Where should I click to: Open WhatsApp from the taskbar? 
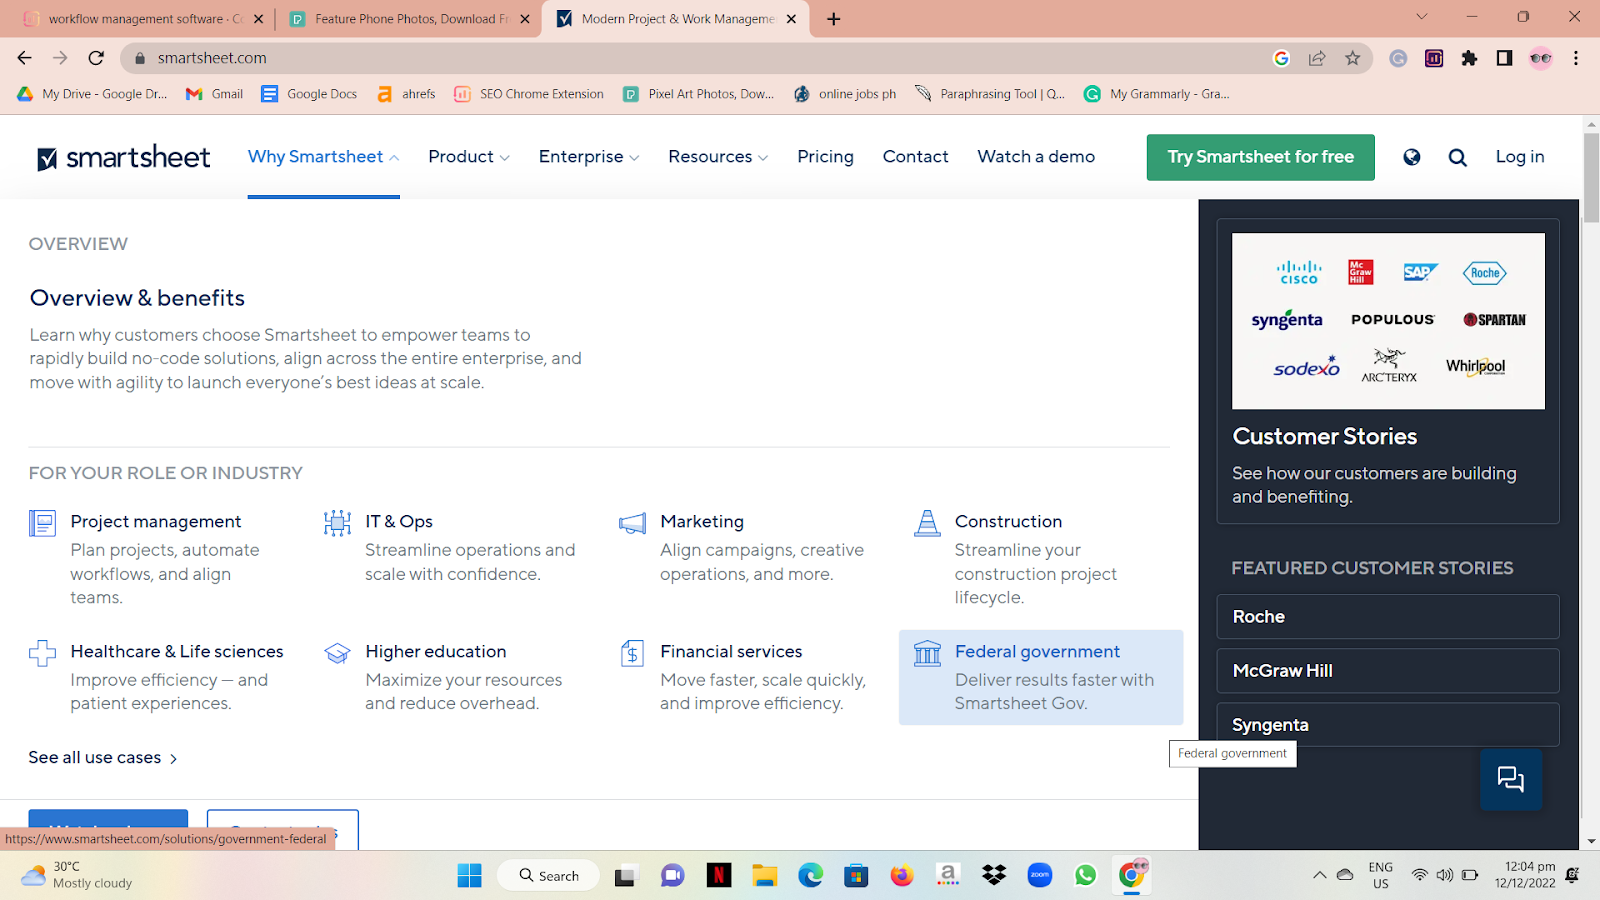[1086, 876]
